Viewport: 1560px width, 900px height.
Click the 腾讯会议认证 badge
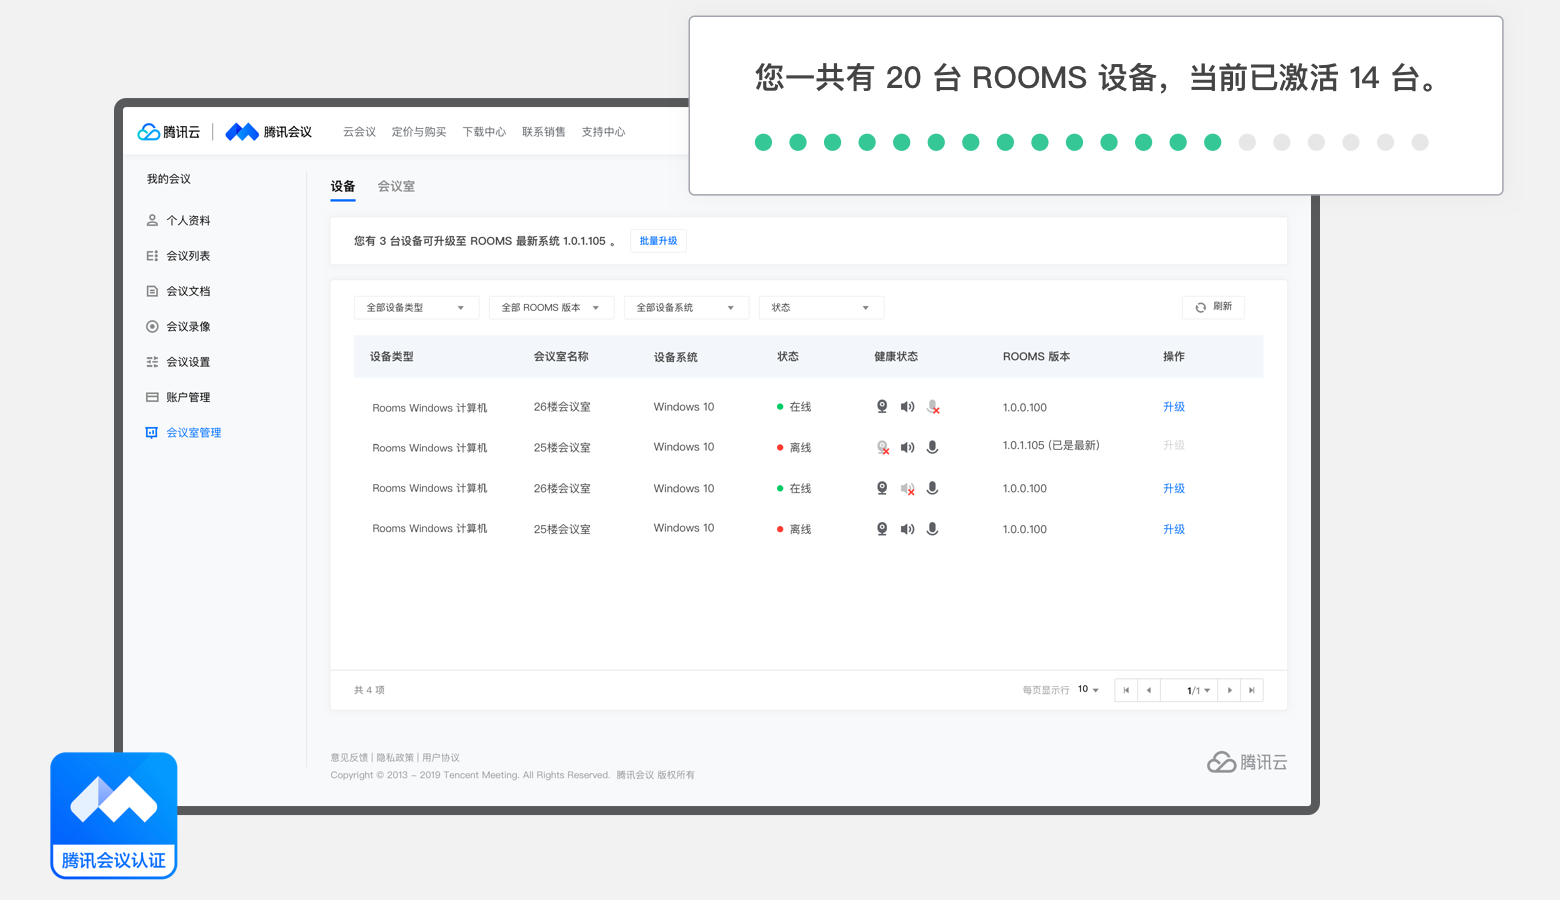coord(114,816)
